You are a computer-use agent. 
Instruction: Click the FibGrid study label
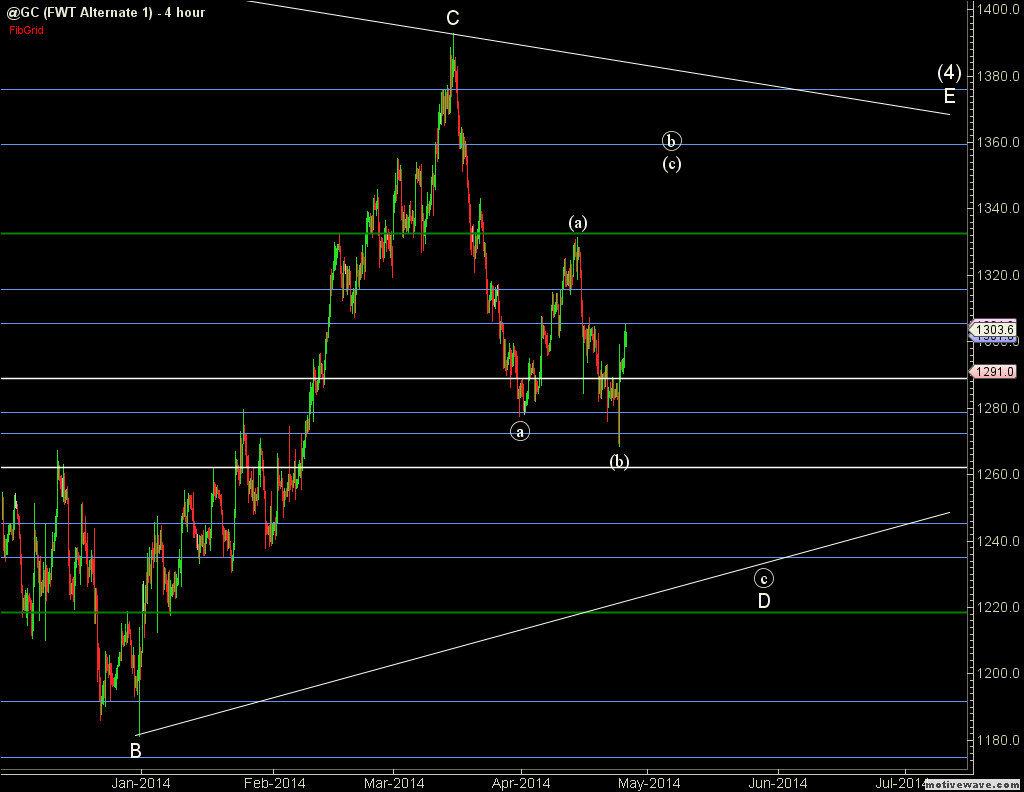(x=27, y=30)
